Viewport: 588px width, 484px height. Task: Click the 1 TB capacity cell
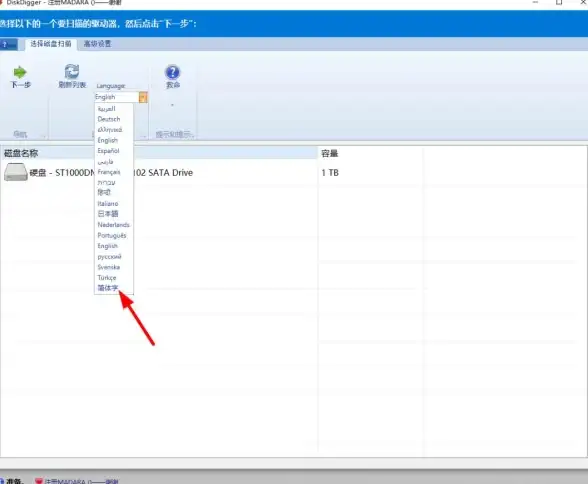[330, 172]
